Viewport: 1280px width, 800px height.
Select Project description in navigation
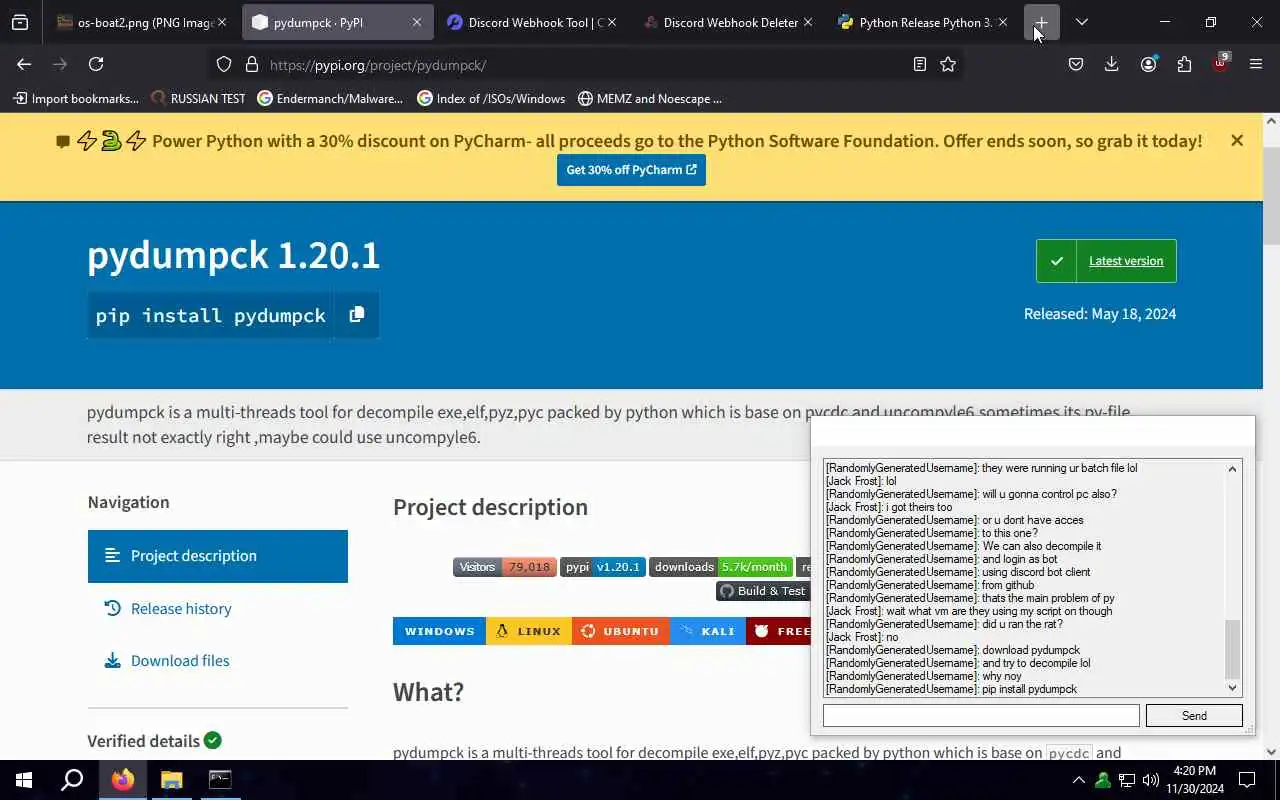[x=218, y=556]
